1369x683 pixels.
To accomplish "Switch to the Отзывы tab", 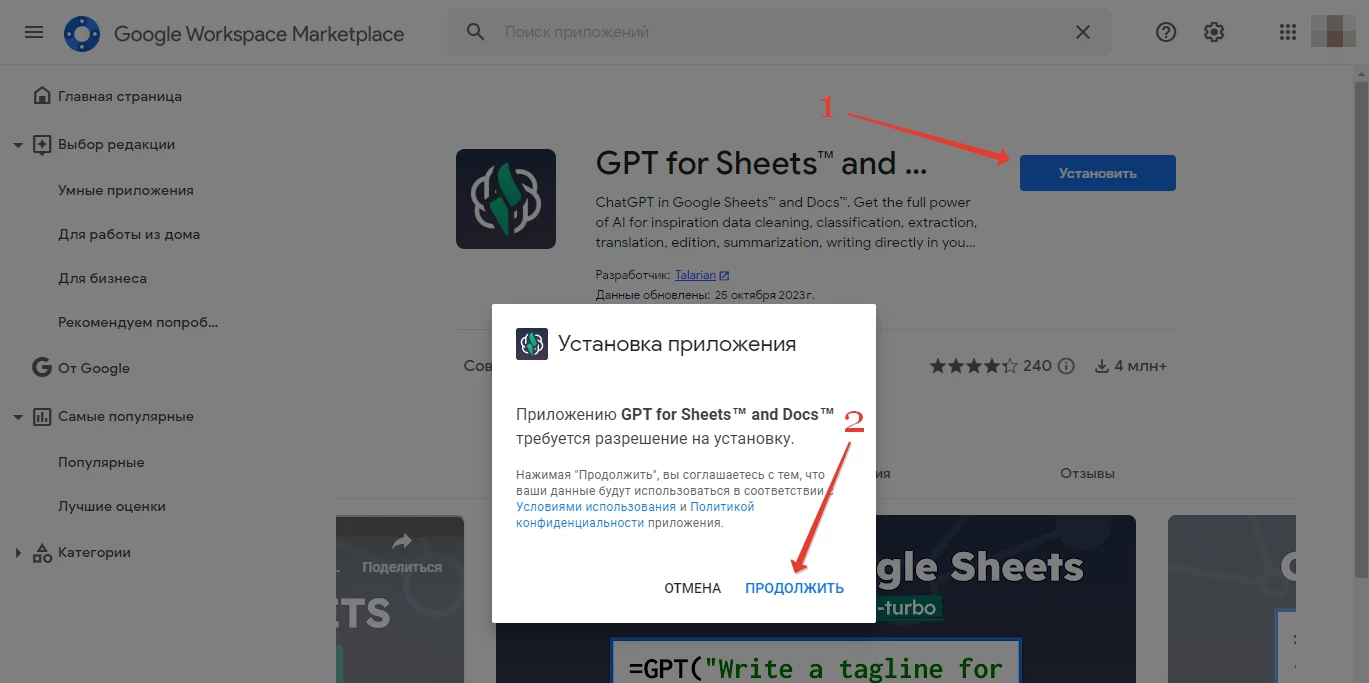I will pos(1087,473).
